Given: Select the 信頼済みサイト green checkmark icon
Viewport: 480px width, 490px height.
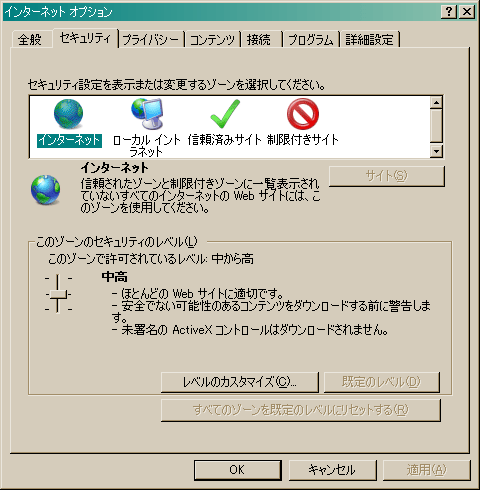Looking at the screenshot, I should pyautogui.click(x=225, y=114).
